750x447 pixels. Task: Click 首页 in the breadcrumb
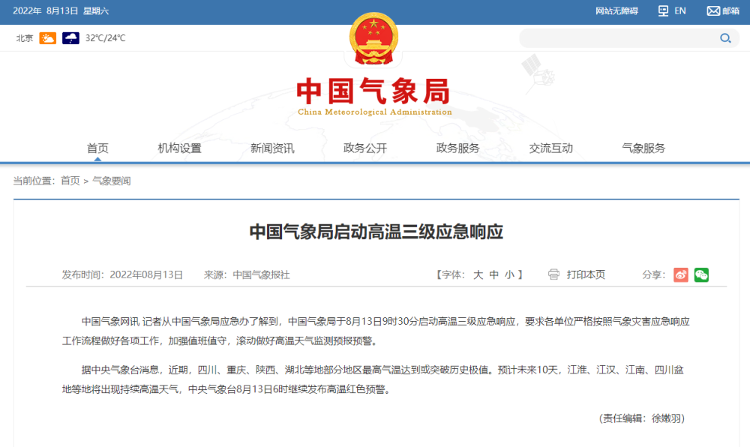(70, 181)
